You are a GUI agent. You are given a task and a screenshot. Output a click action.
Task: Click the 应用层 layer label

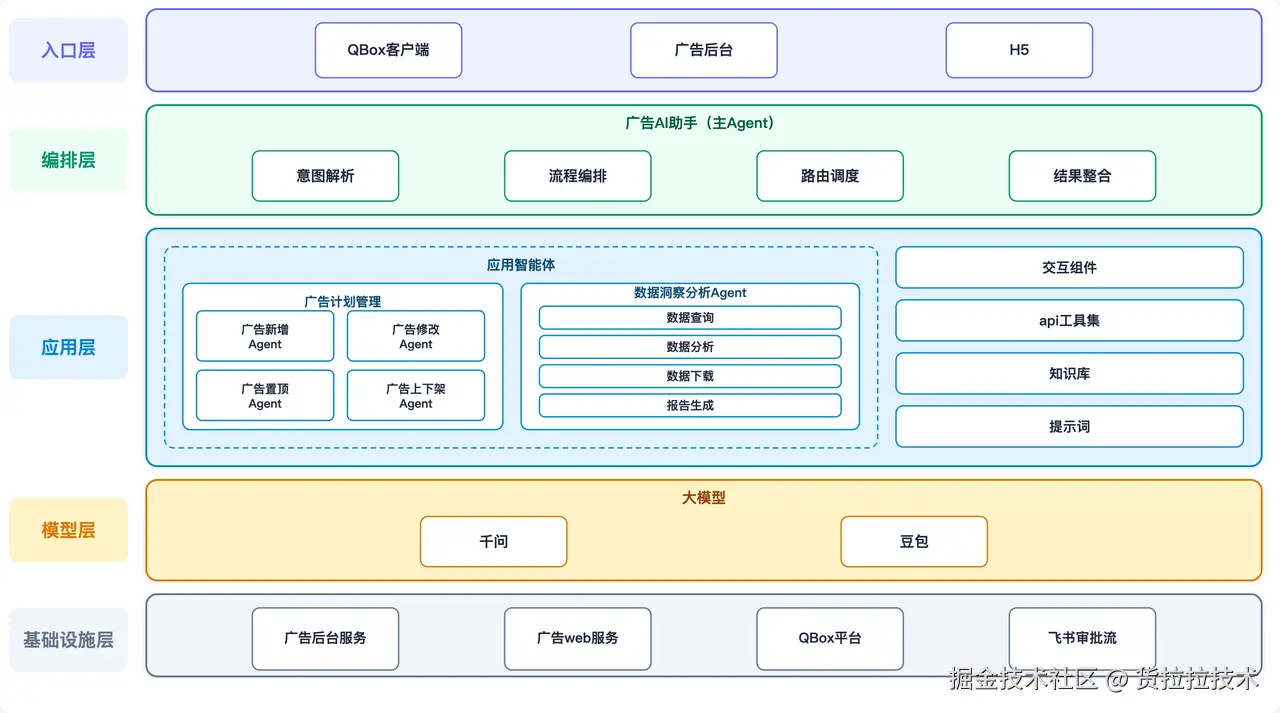(68, 348)
